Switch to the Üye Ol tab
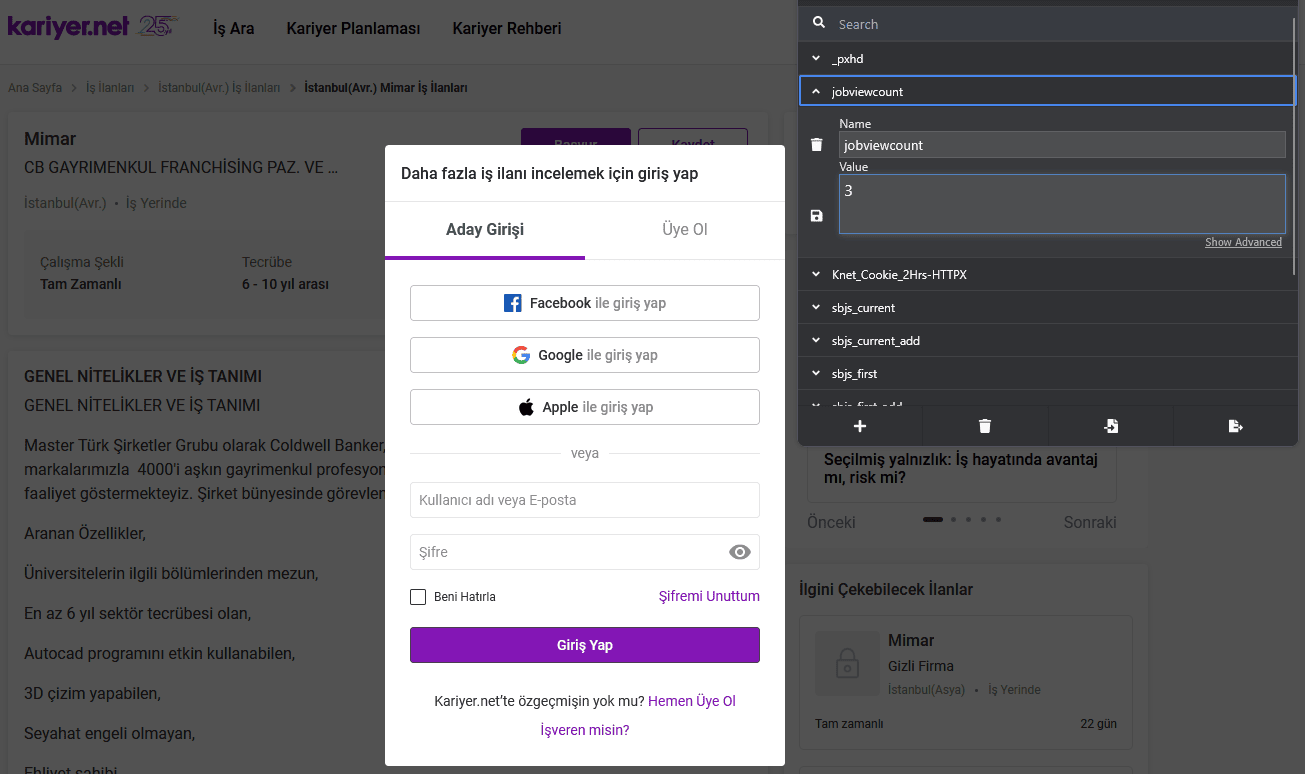 point(684,230)
